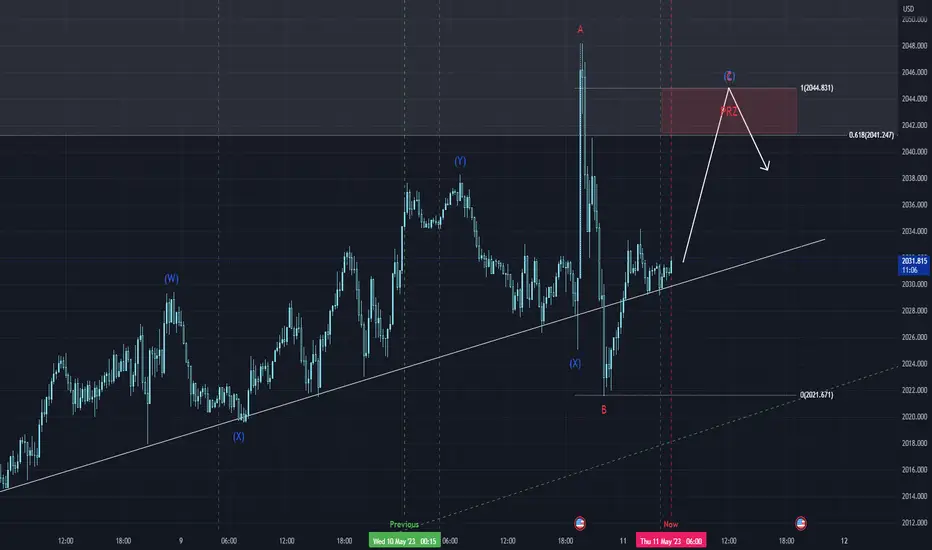
Task: Select the red PRZ rectangle zone
Action: (x=729, y=111)
